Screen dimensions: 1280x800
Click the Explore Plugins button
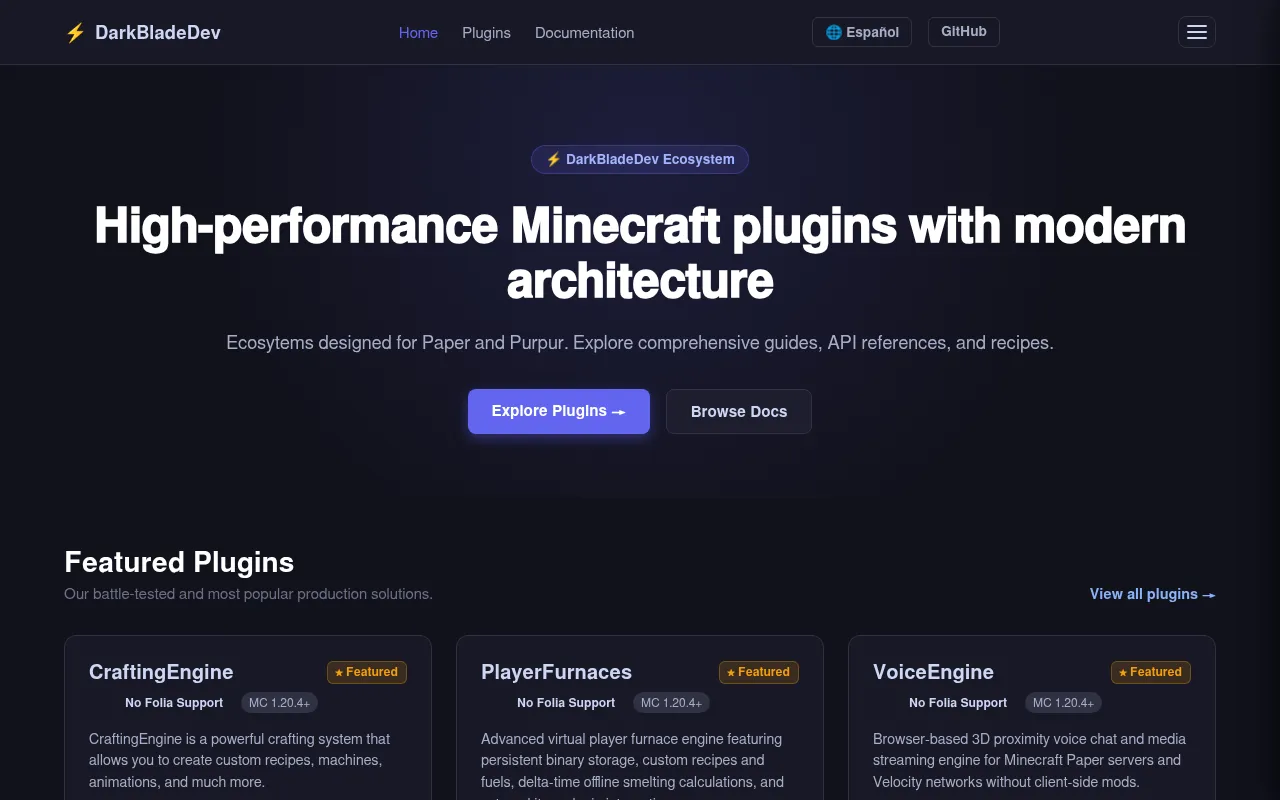pos(559,411)
